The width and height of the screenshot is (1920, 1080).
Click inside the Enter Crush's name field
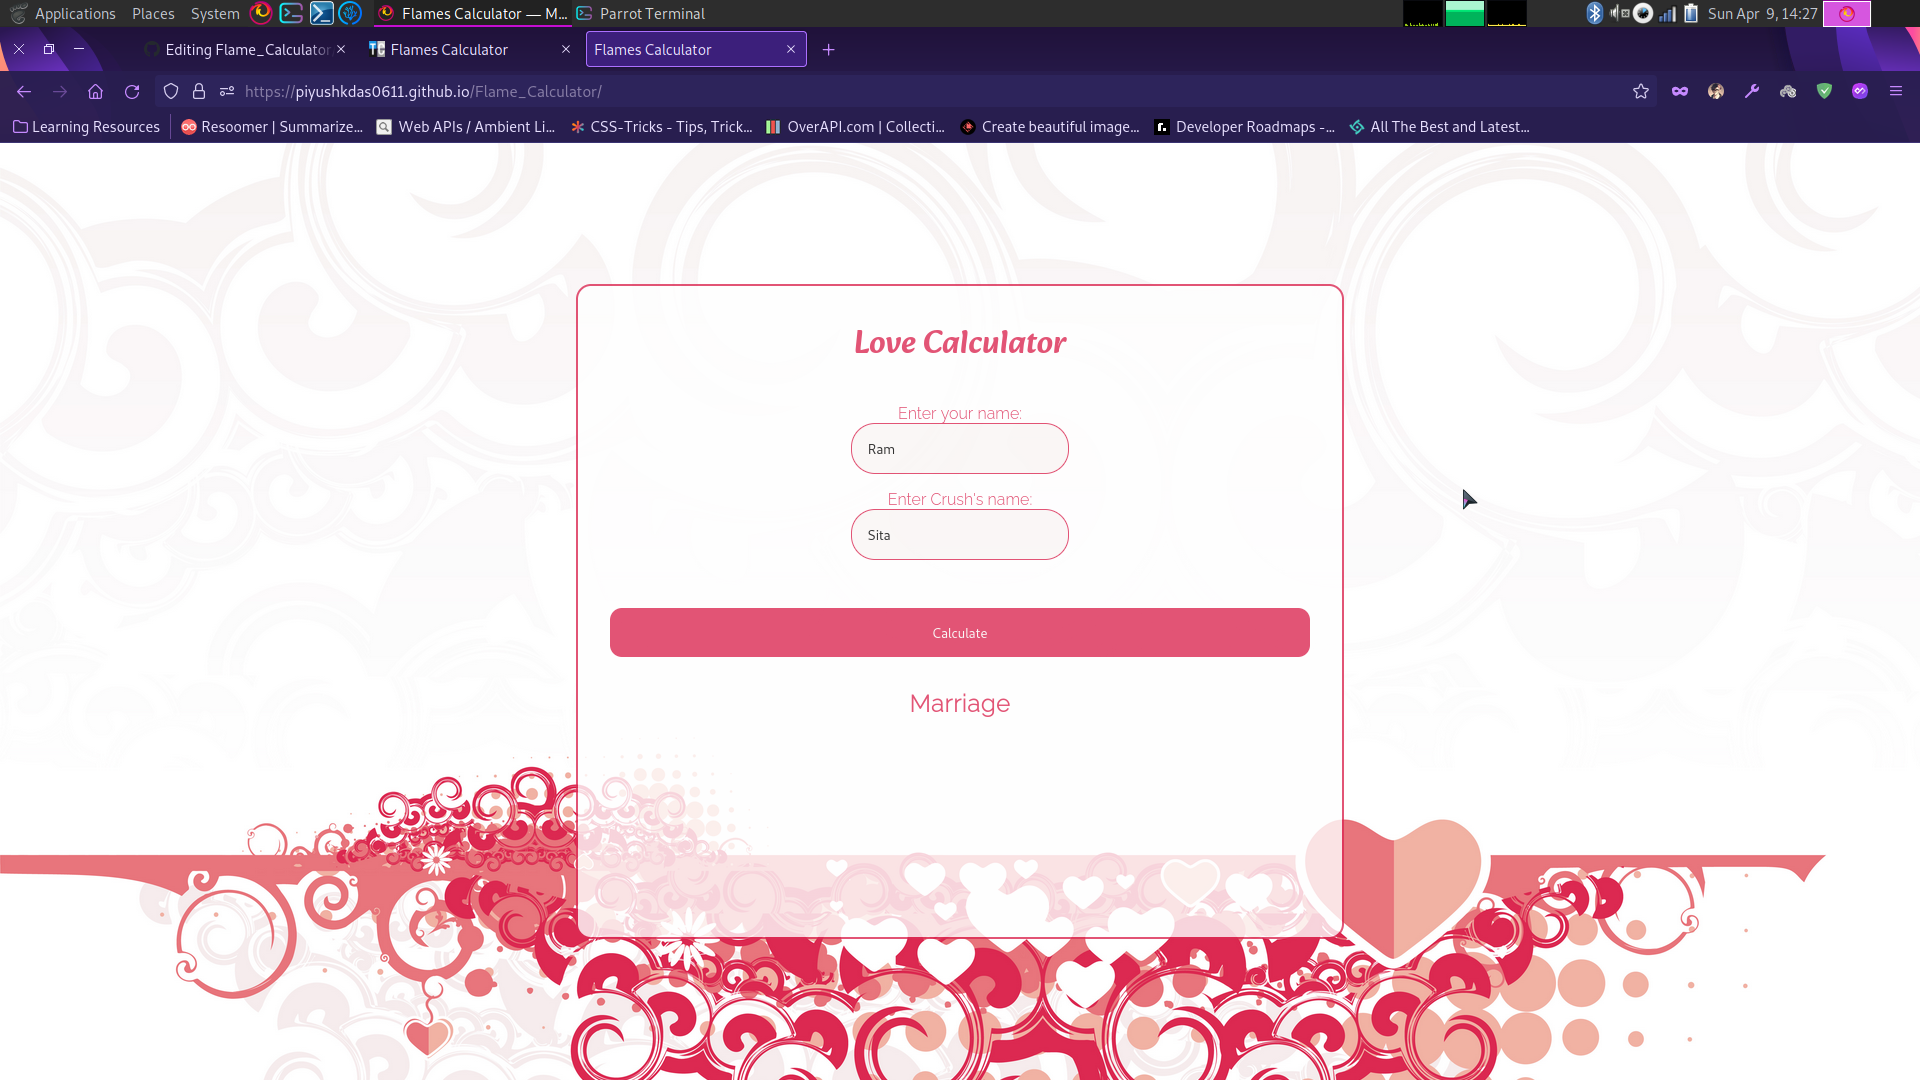click(959, 534)
